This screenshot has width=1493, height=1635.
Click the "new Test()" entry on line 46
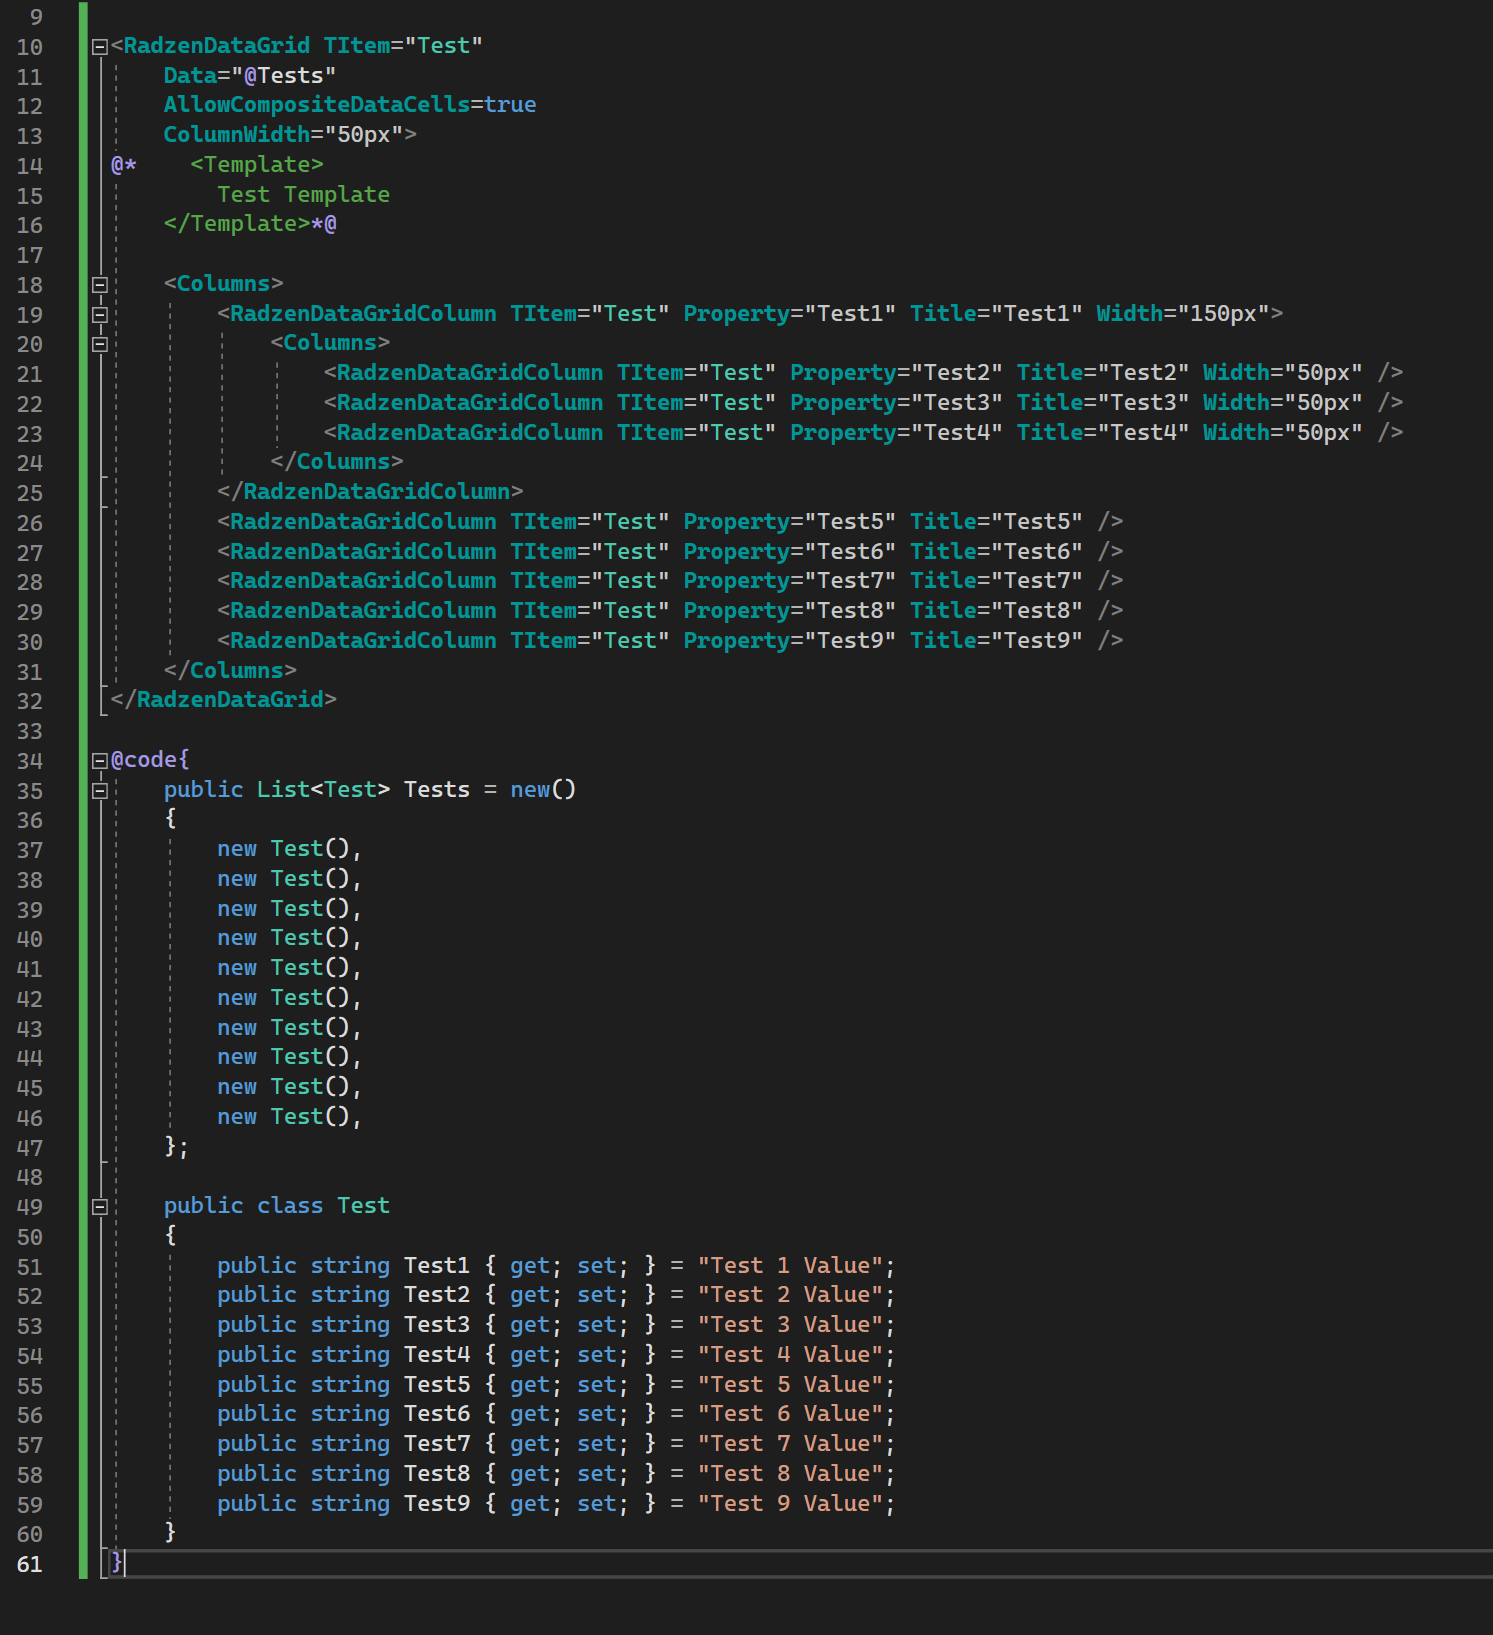coord(284,1117)
